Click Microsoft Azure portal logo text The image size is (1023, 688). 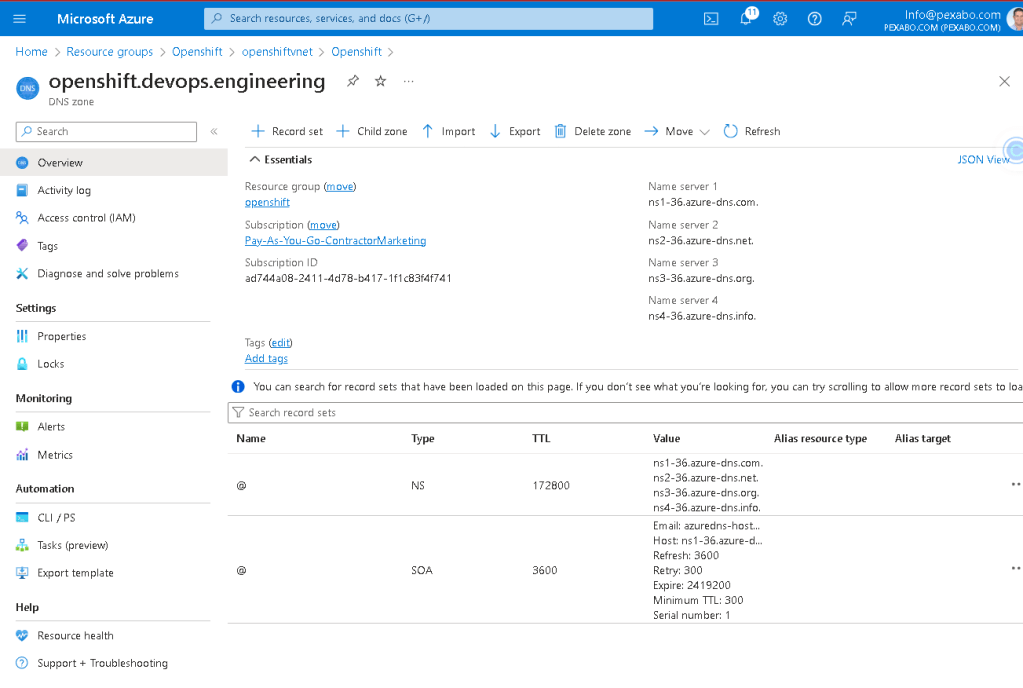pyautogui.click(x=105, y=19)
